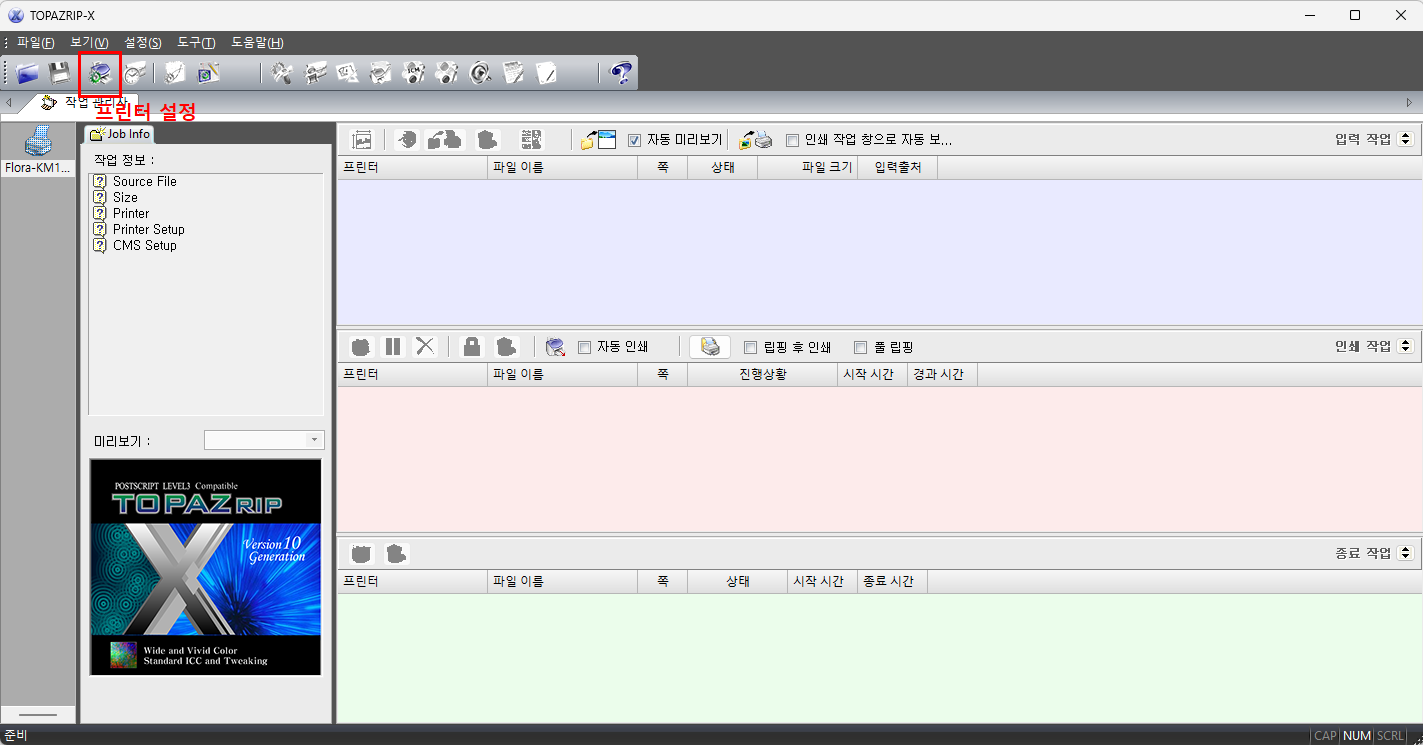Click the left tab scroll arrow

point(9,103)
